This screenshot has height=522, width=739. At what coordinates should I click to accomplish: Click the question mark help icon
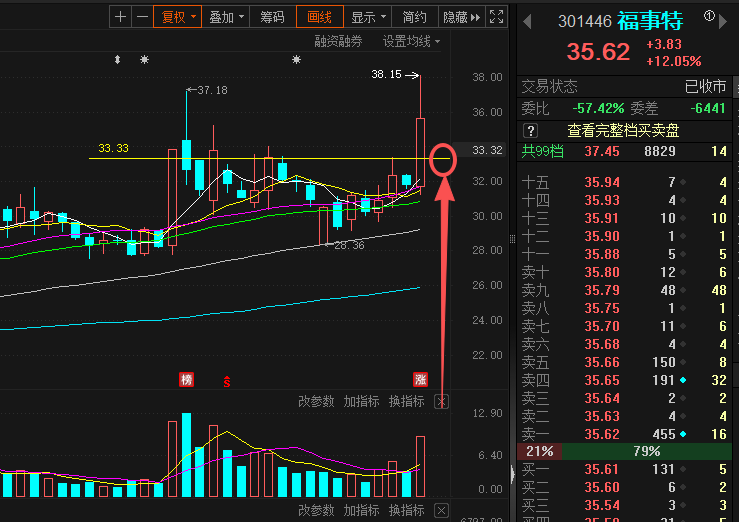531,130
